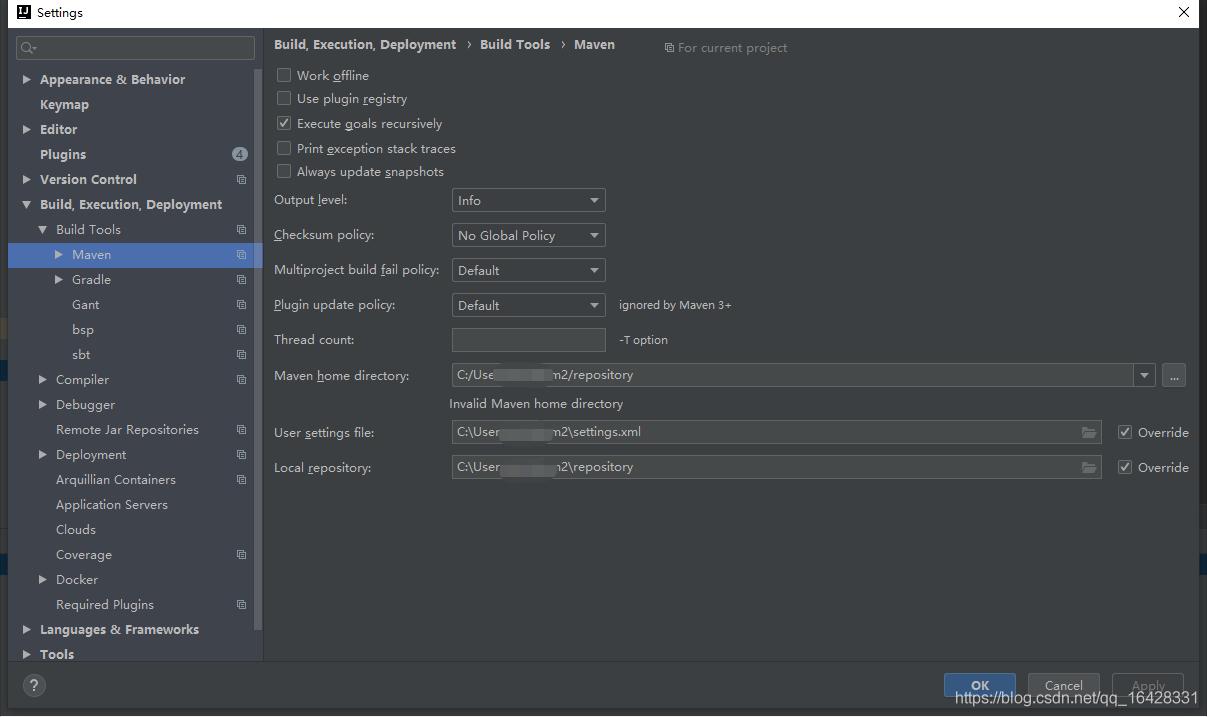Open the Plugins settings page
Screen dimensions: 1207x717
pyautogui.click(x=63, y=155)
